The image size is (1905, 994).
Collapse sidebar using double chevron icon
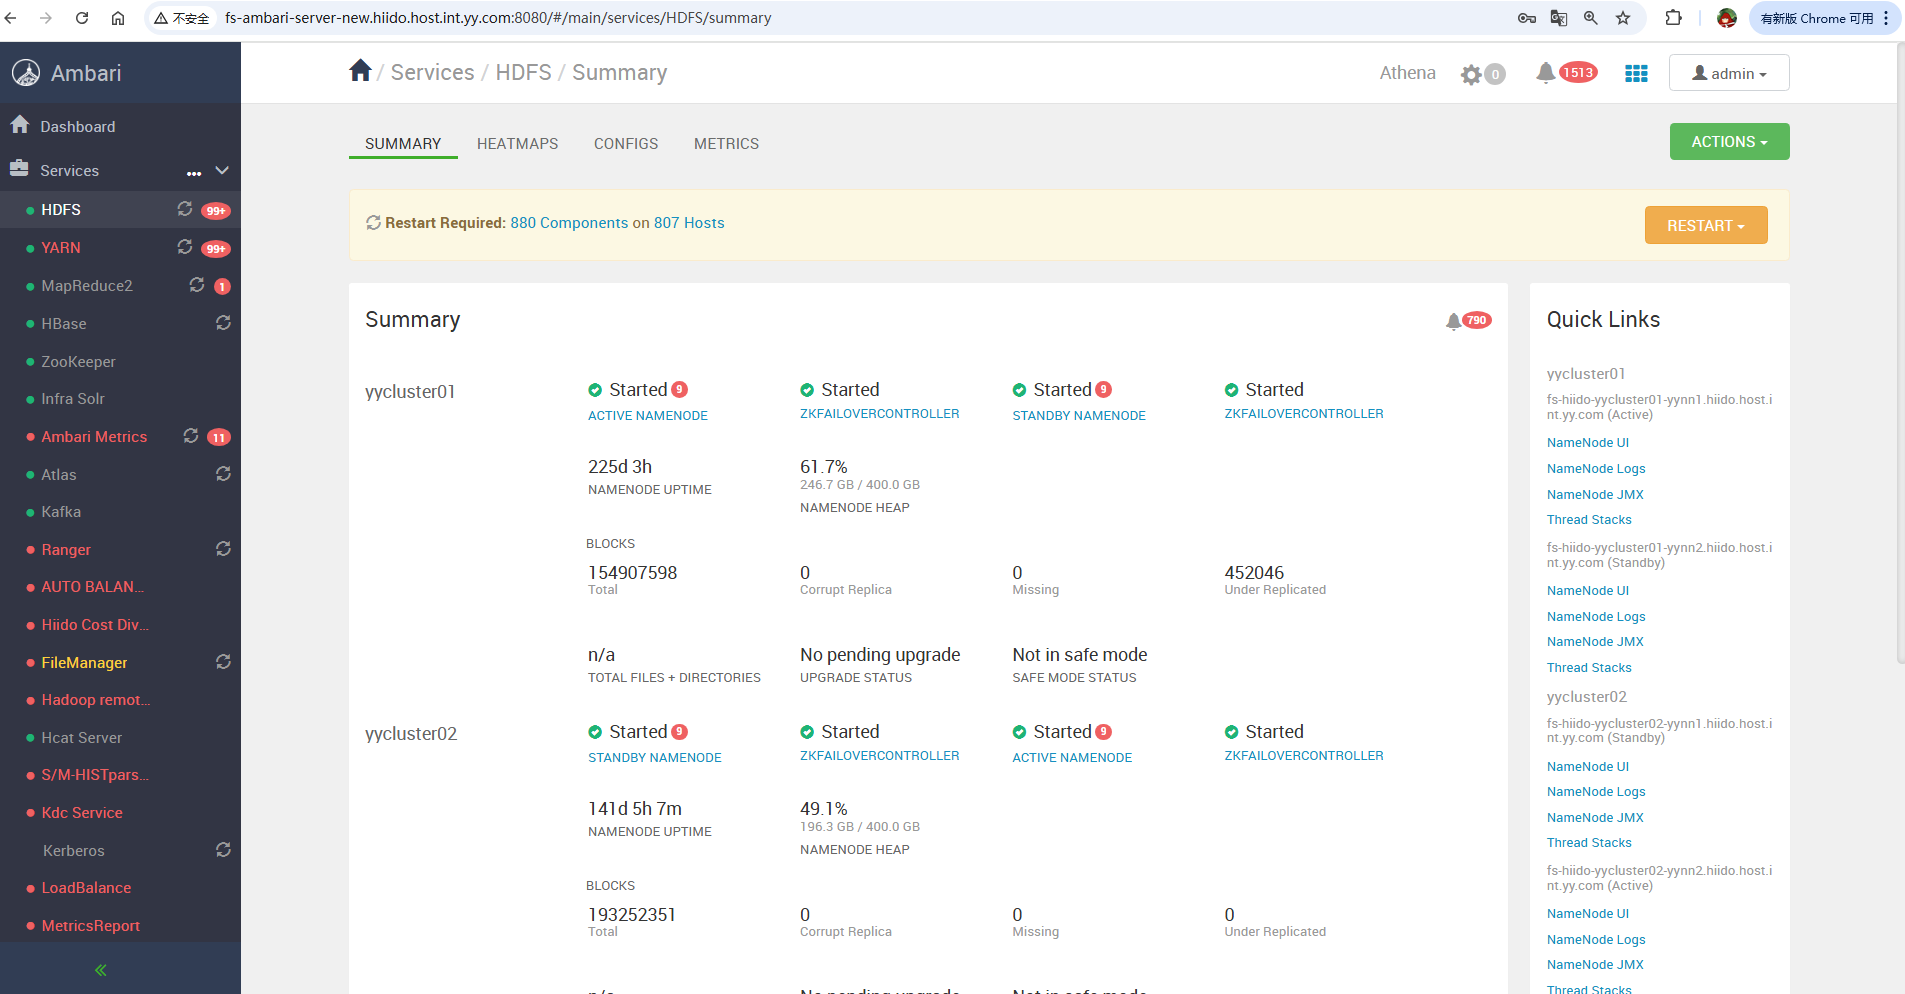click(100, 970)
